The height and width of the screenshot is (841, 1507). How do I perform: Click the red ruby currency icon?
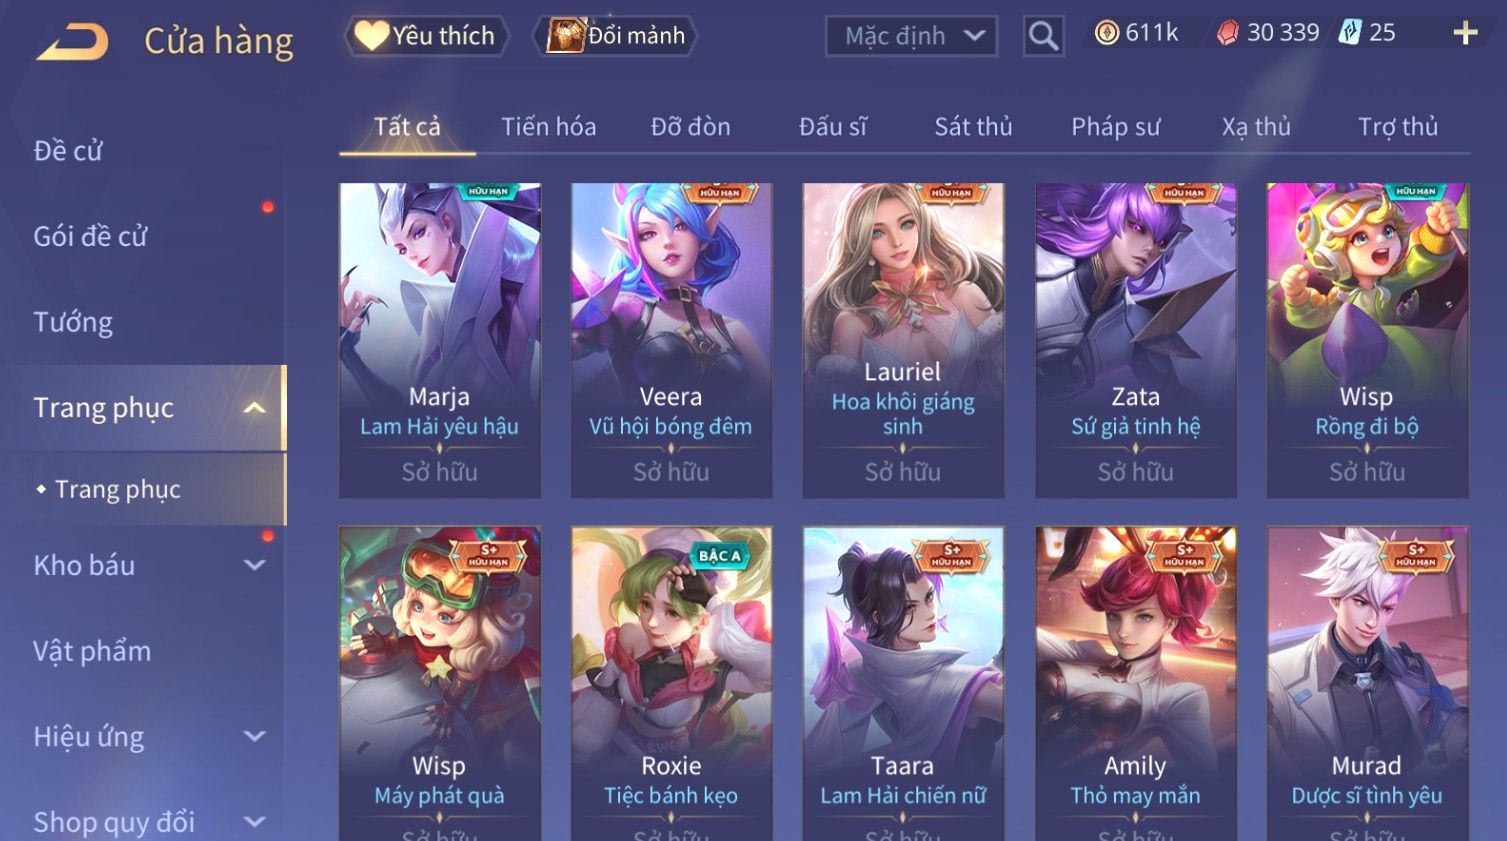(1227, 33)
